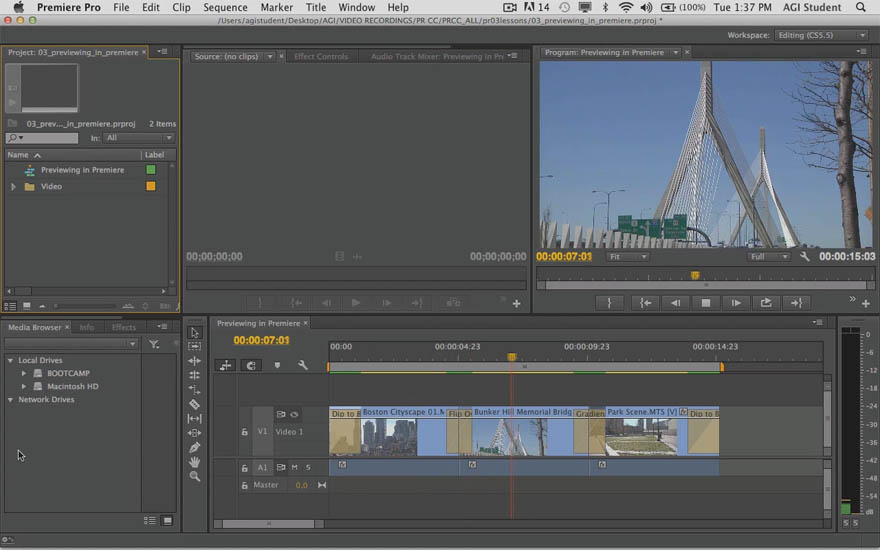The image size is (880, 550).
Task: Open timeline display settings wrench
Action: tap(303, 365)
